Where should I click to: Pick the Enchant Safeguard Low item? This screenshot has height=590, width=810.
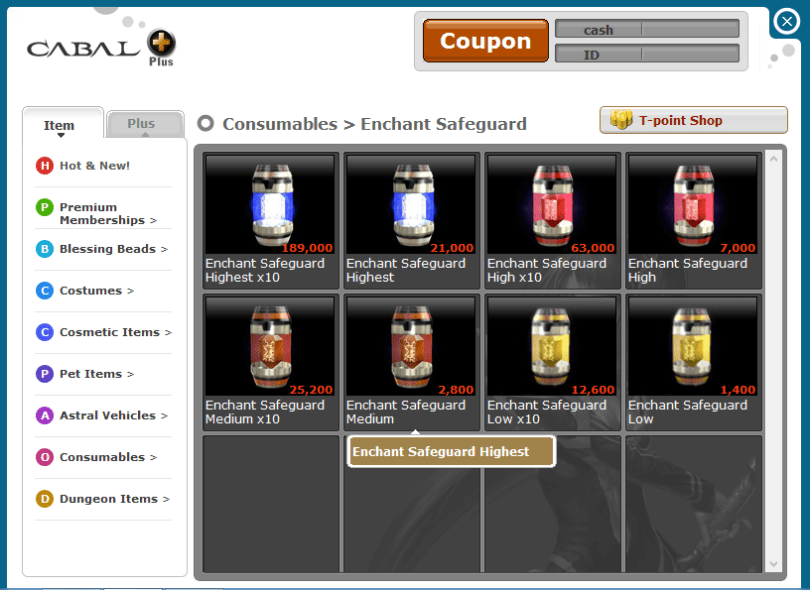[x=693, y=362]
